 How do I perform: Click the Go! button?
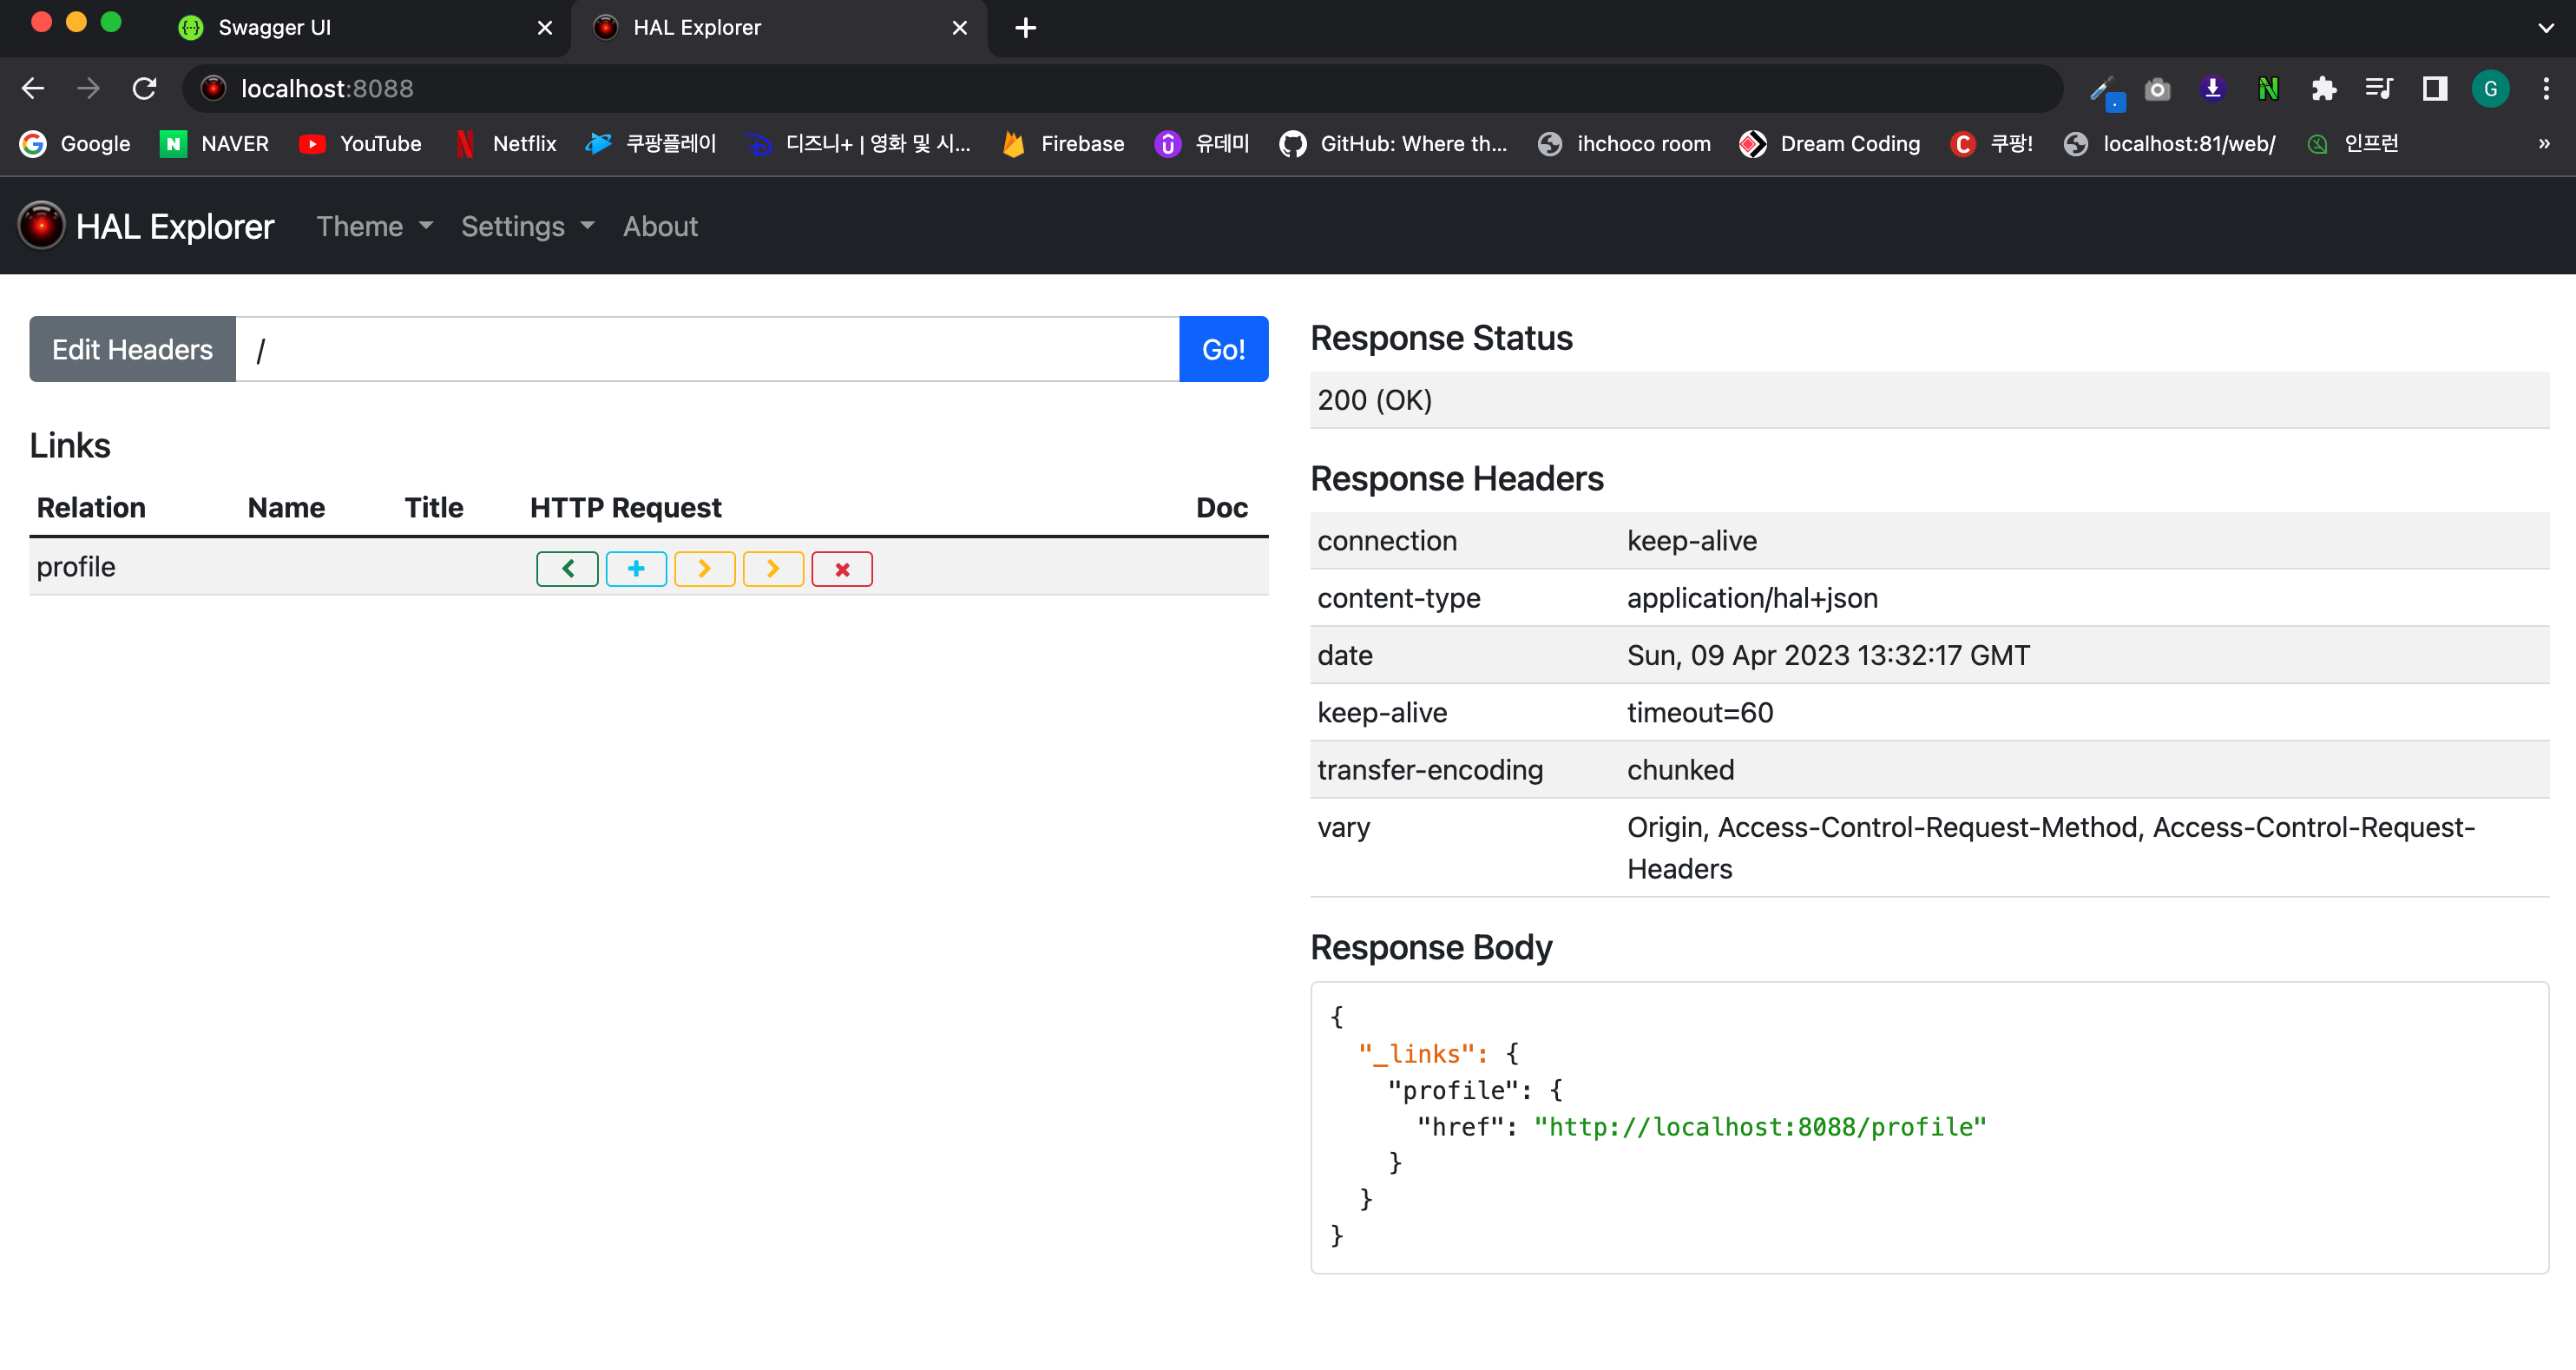click(1223, 349)
